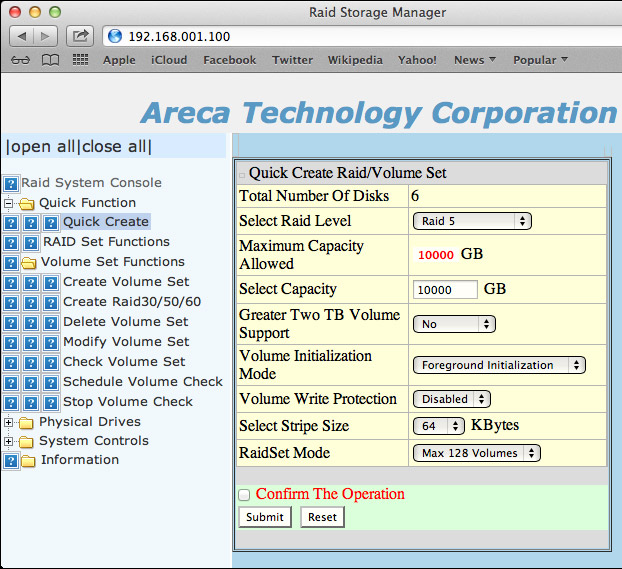Screen dimensions: 622x569
Task: Open the RaidSet Mode dropdown
Action: coord(476,453)
